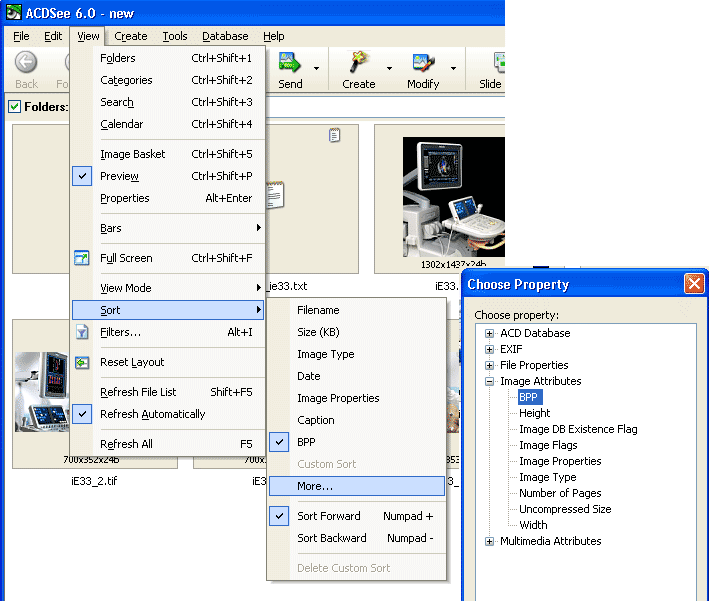709x601 pixels.
Task: Expand the Multimedia Attributes tree node
Action: [489, 541]
